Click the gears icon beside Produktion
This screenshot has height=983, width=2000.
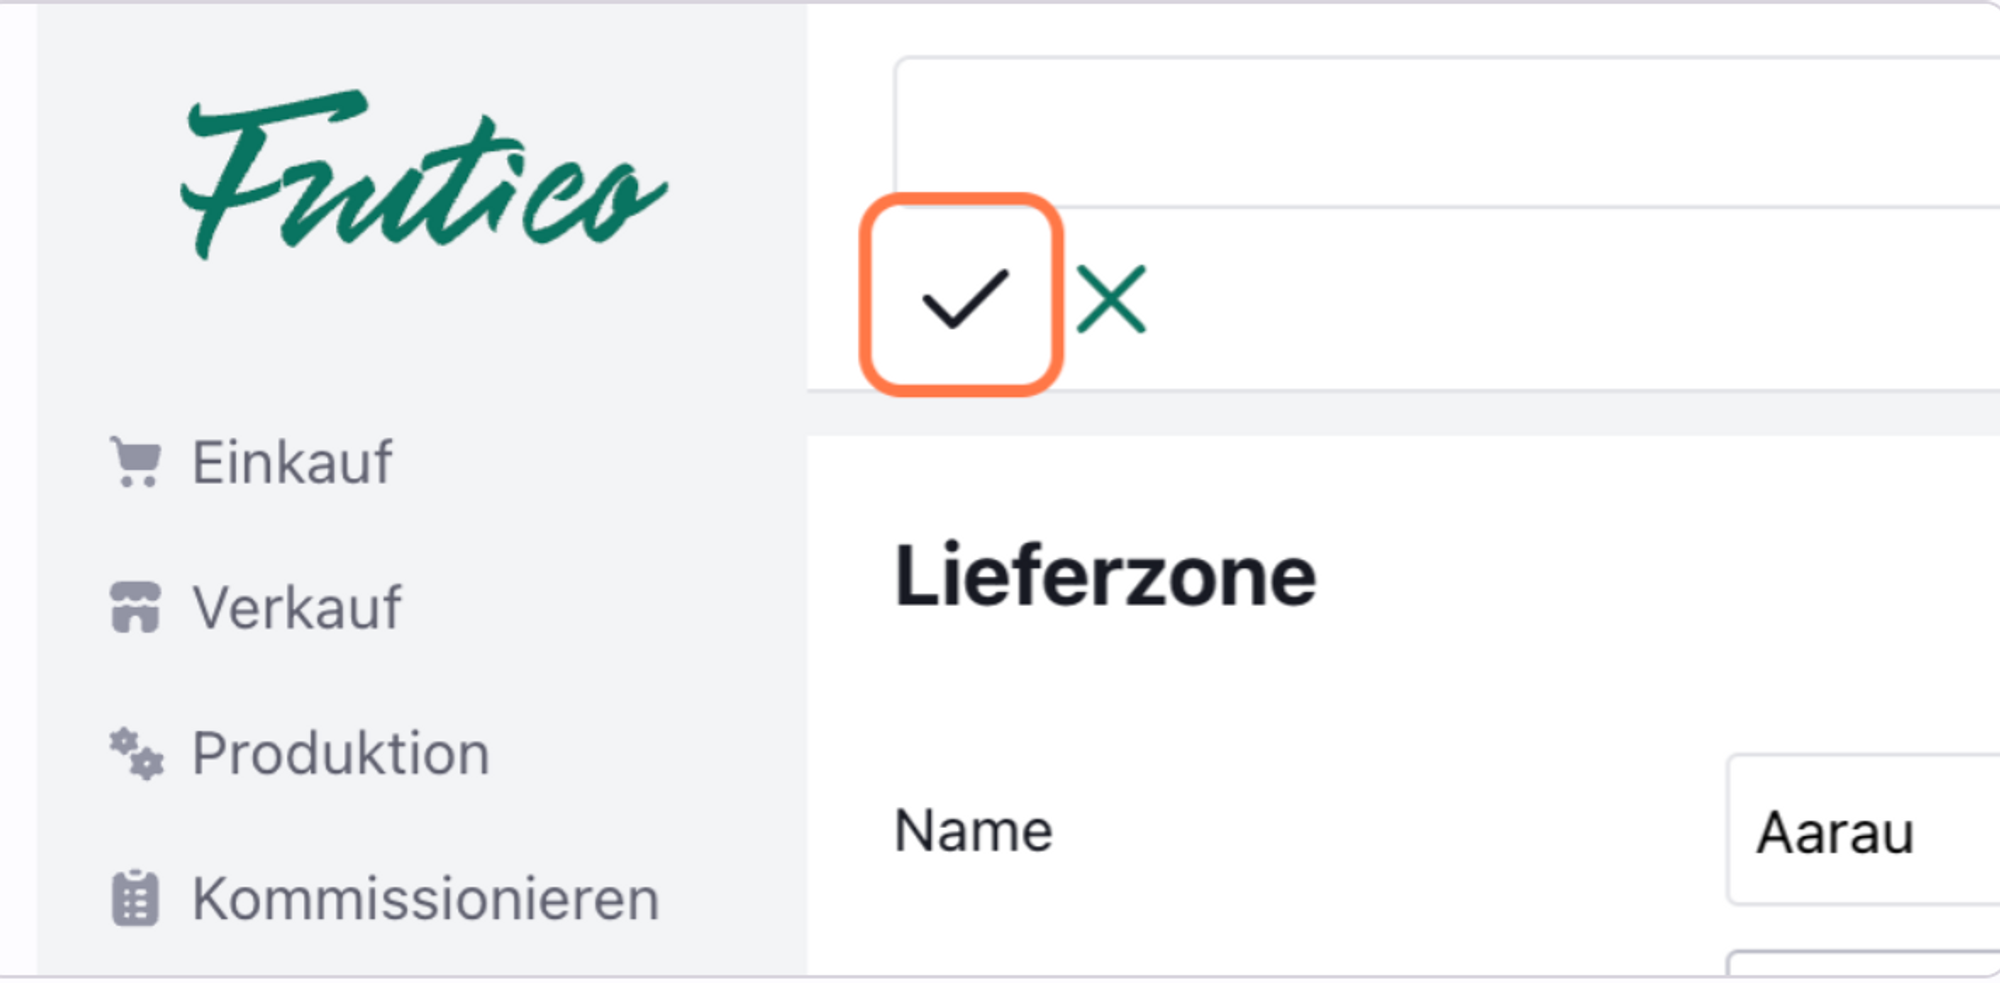pos(135,753)
